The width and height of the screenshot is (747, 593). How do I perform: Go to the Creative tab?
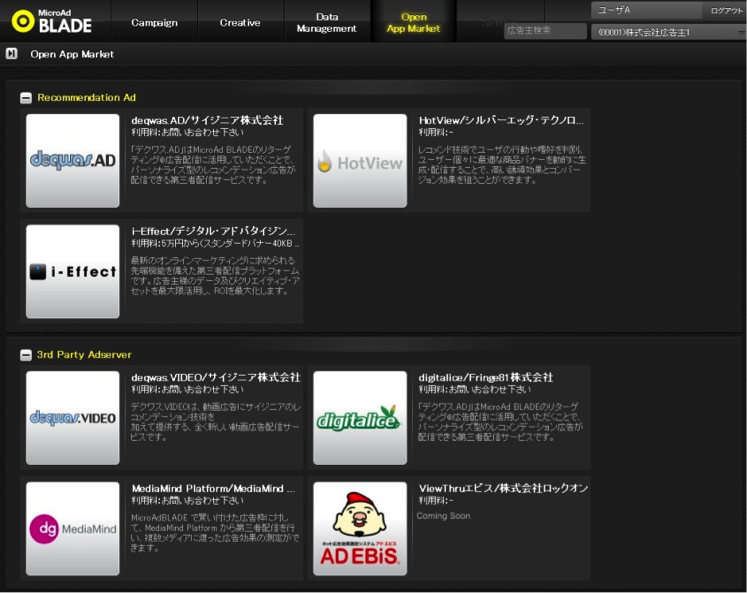pyautogui.click(x=240, y=22)
